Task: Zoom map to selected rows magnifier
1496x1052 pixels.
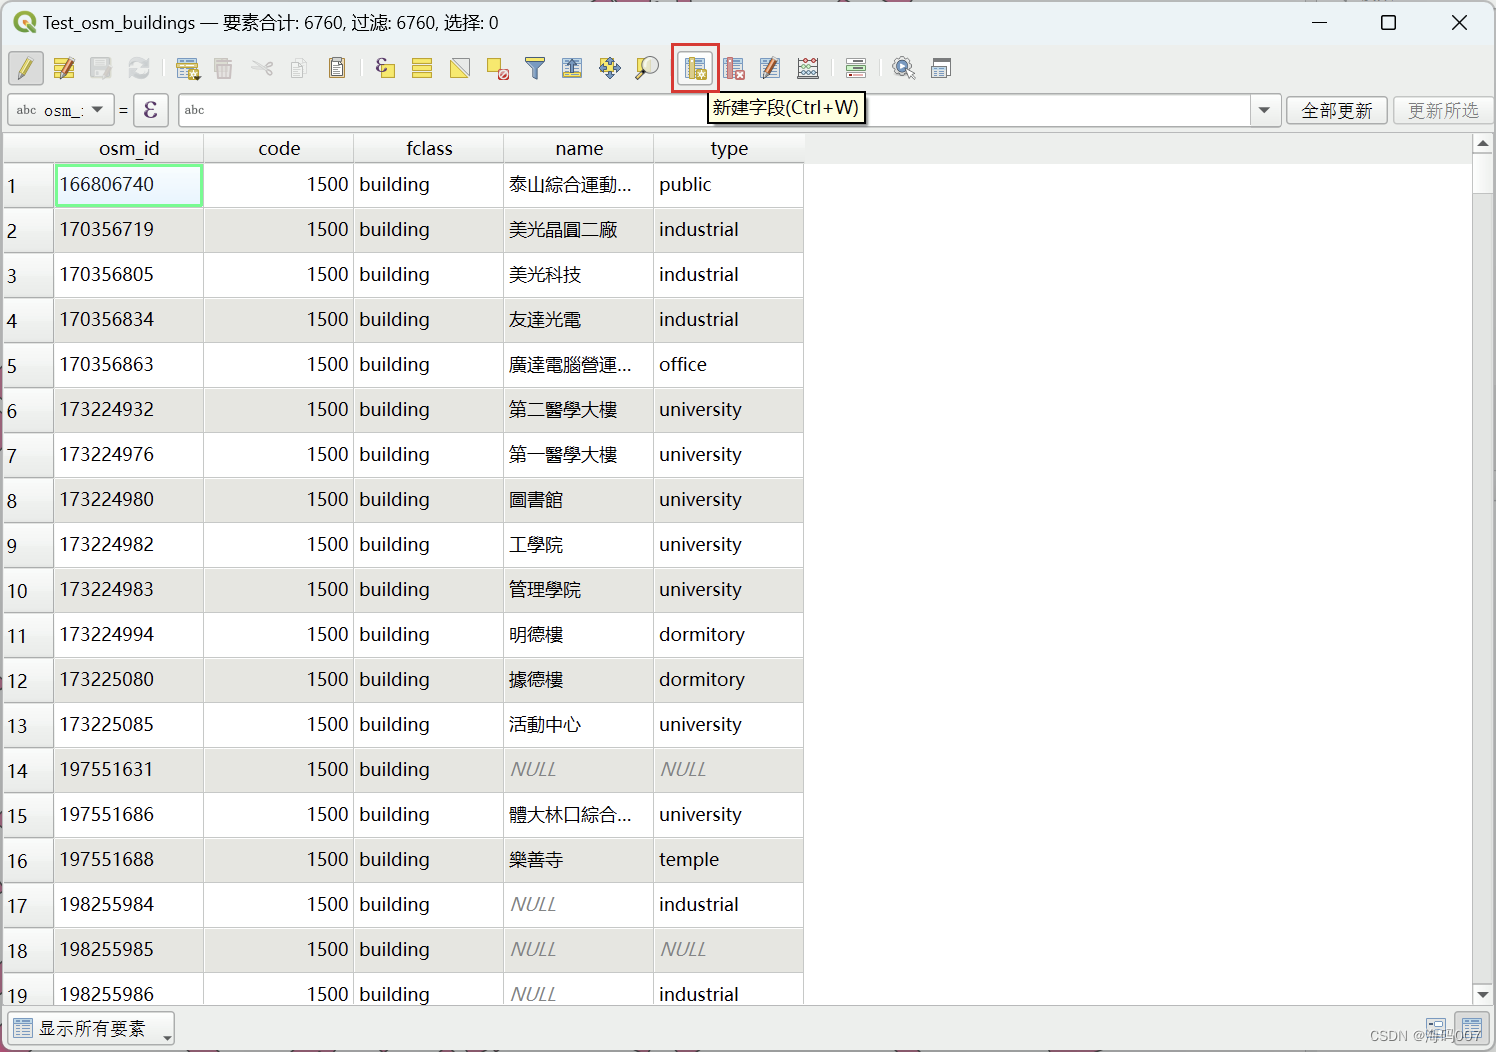Action: point(647,68)
